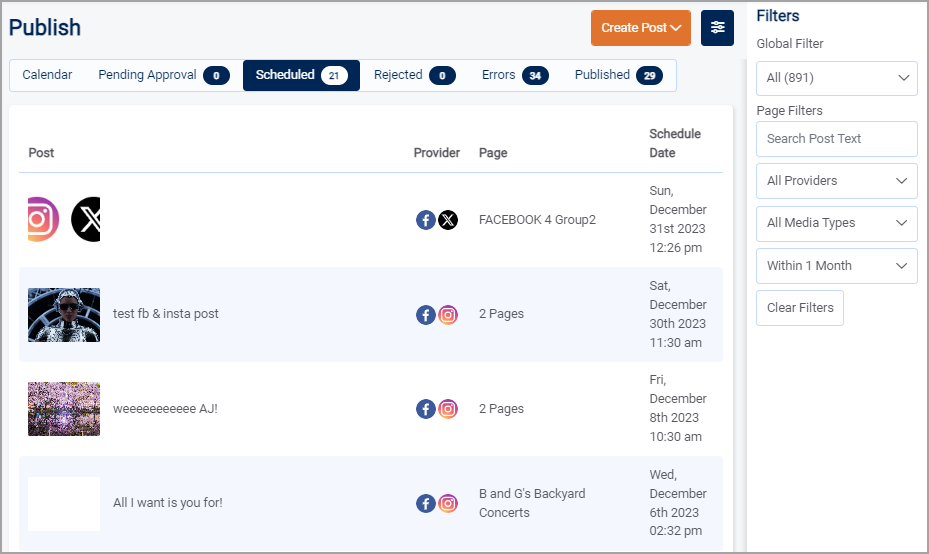Open the Rejected tab
Screen dimensions: 929x554
[x=414, y=75]
